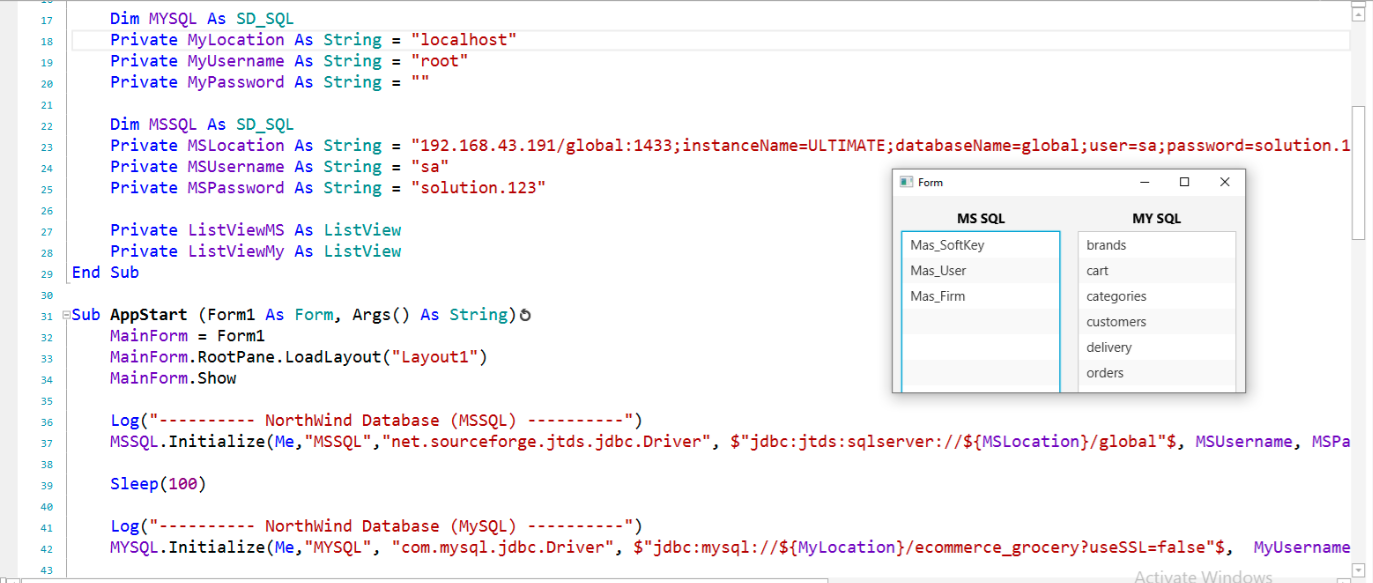1373x583 pixels.
Task: Close the Form window
Action: pos(1225,182)
